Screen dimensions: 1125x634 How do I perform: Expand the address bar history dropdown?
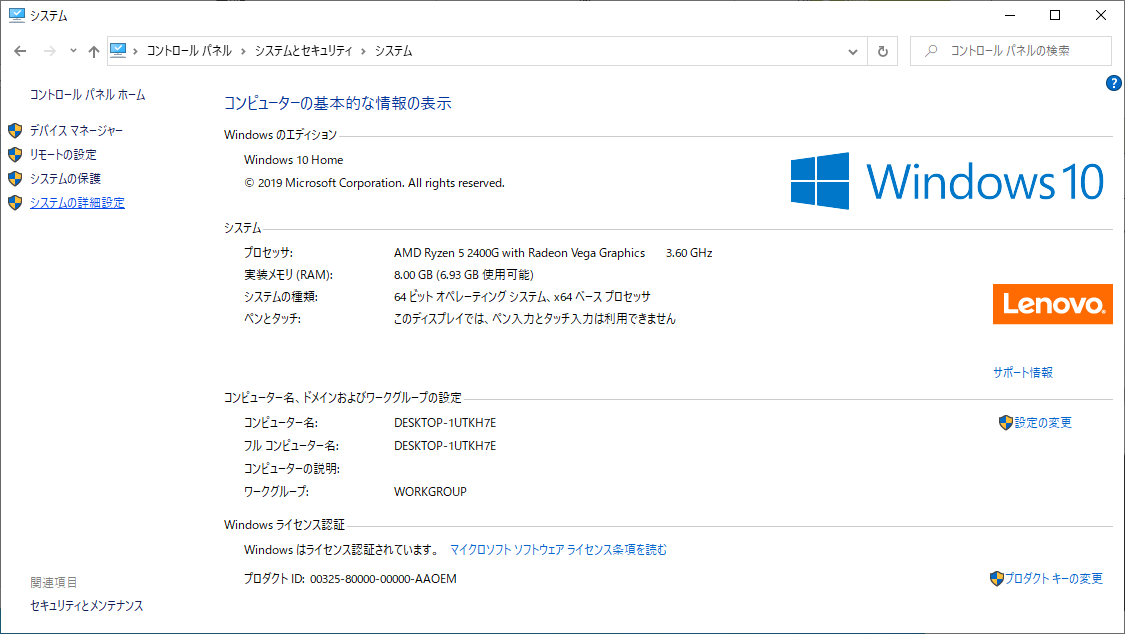click(x=852, y=51)
